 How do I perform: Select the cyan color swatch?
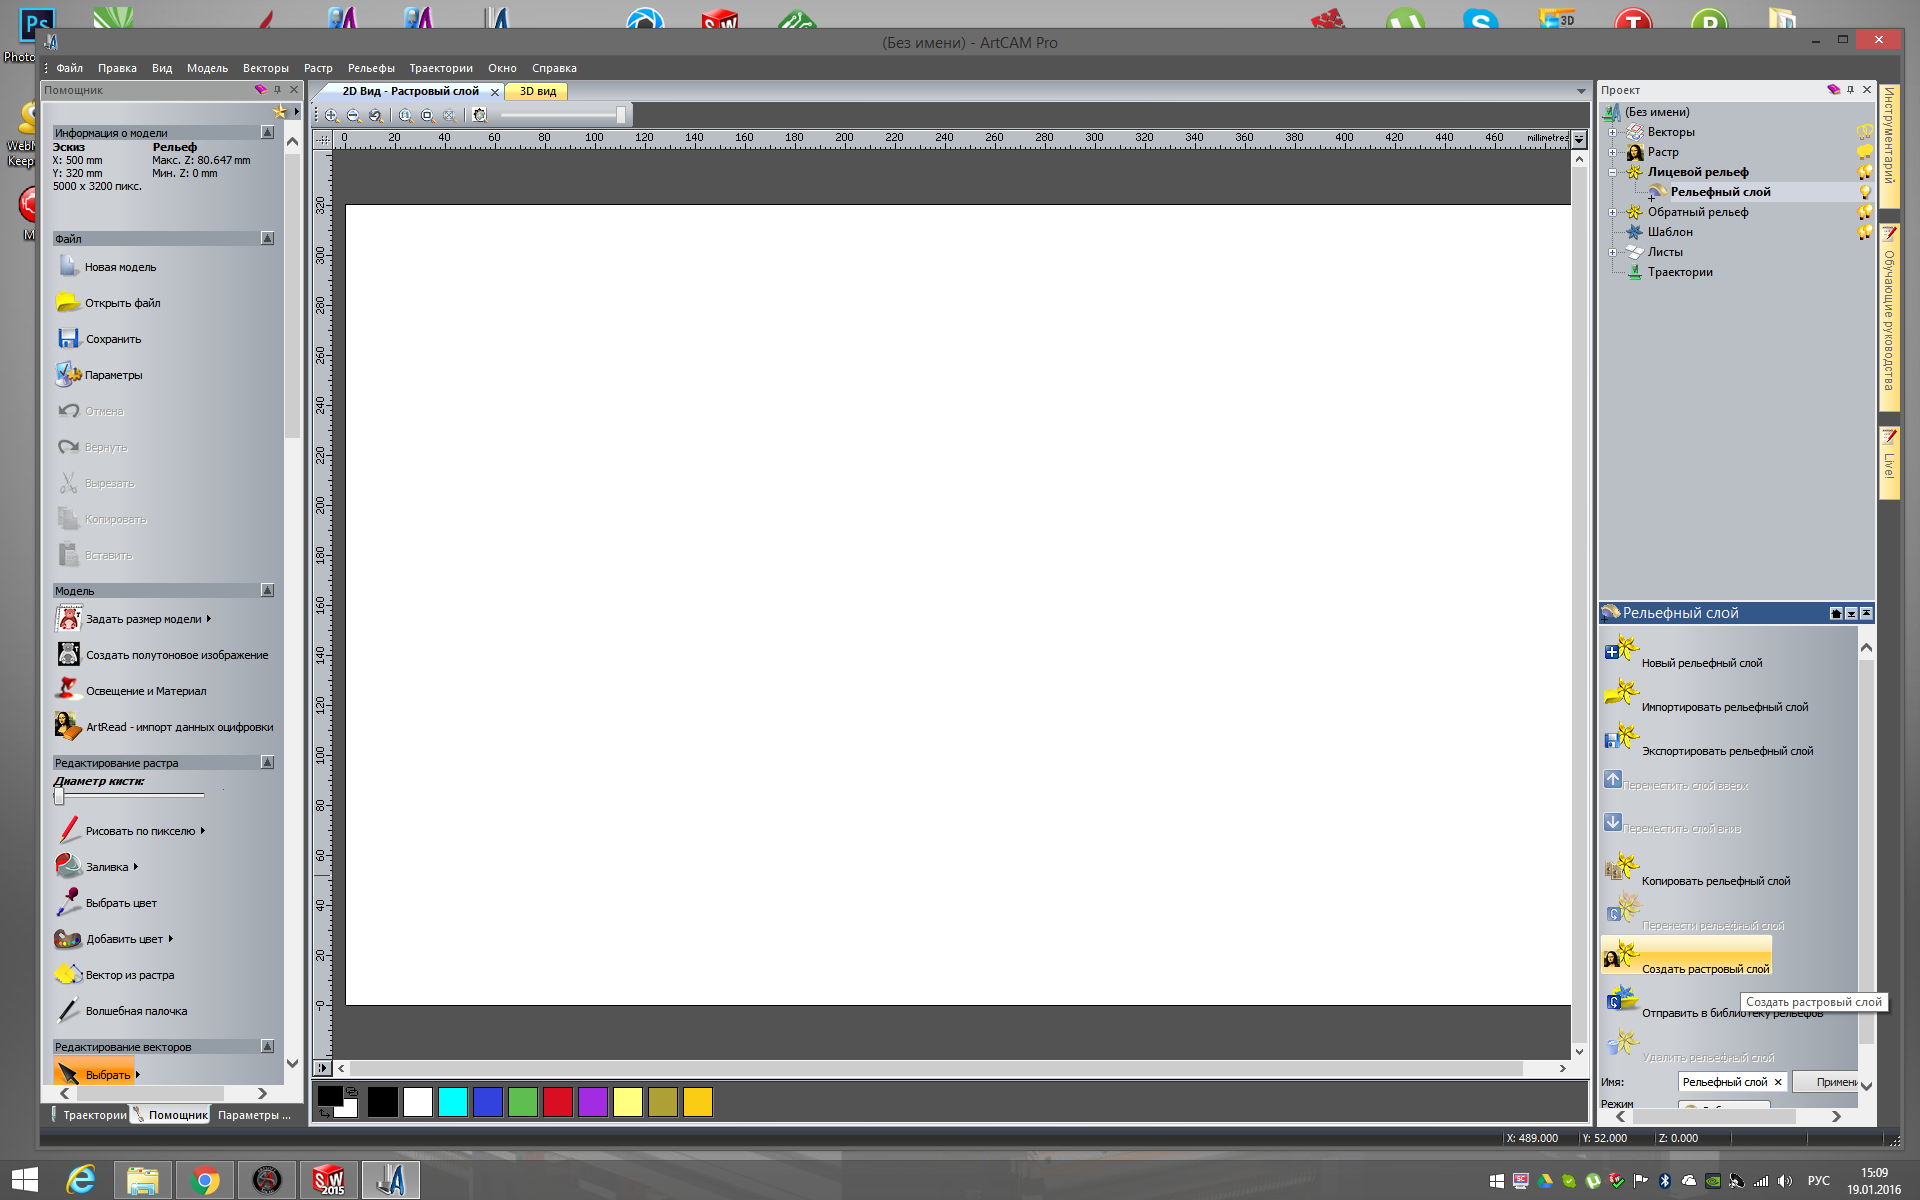(453, 1102)
